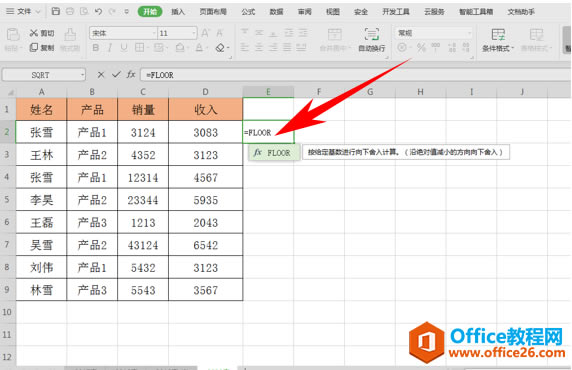Image resolution: width=572 pixels, height=370 pixels.
Task: Select the 开始 Home tab
Action: point(150,12)
